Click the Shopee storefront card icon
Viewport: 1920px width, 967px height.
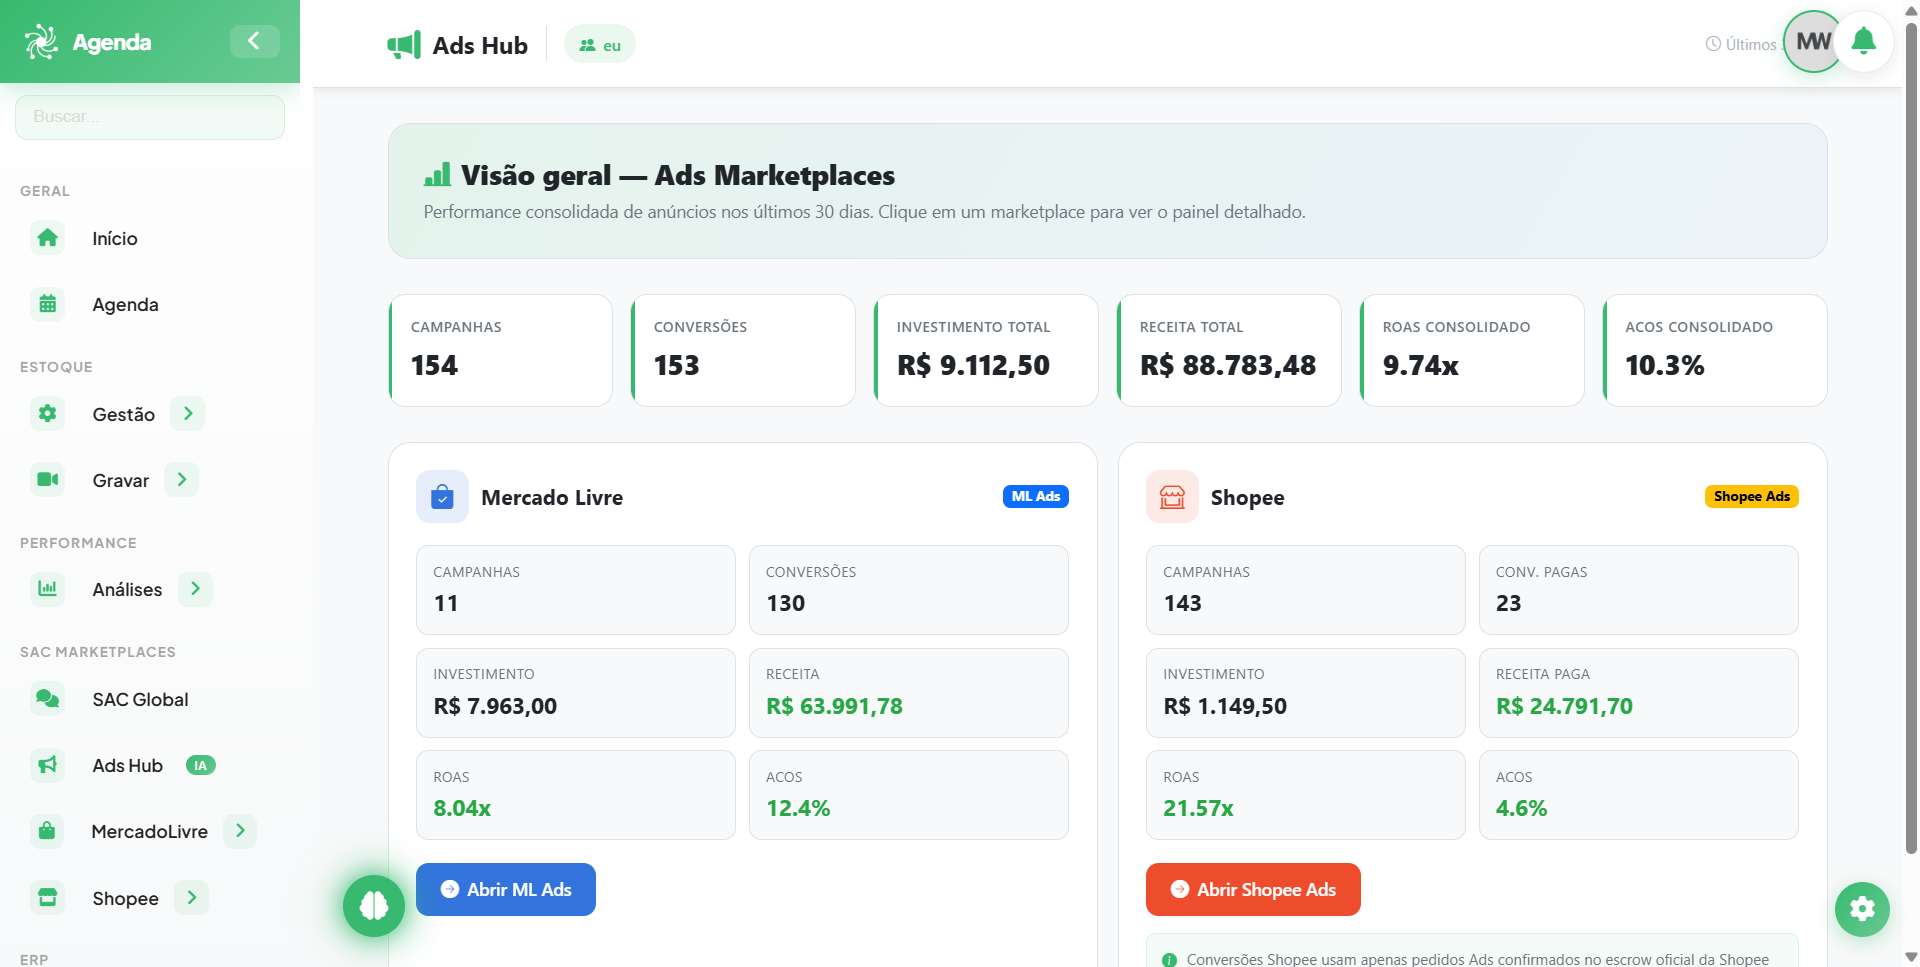[x=1172, y=496]
